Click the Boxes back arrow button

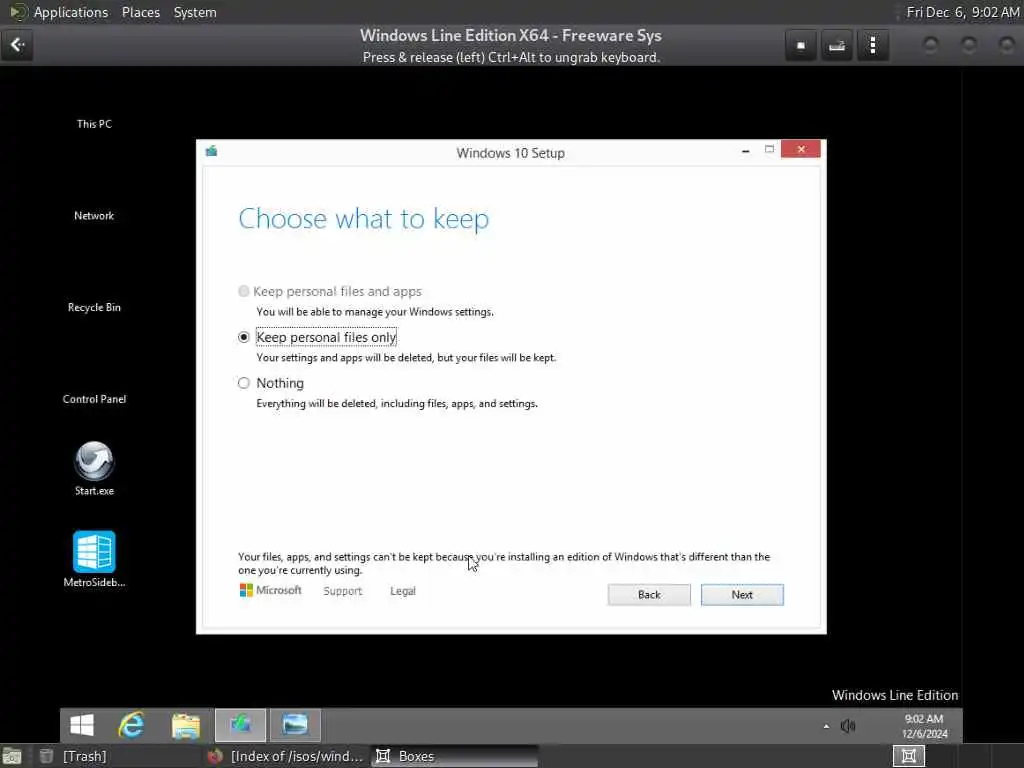17,45
